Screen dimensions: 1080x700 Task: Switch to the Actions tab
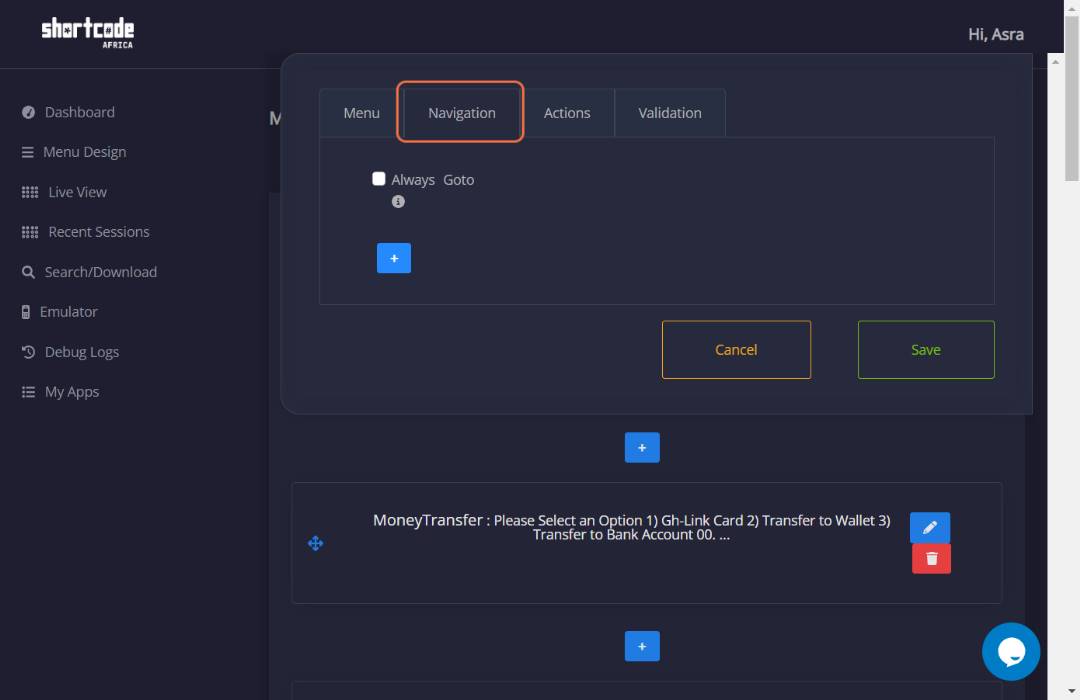567,113
